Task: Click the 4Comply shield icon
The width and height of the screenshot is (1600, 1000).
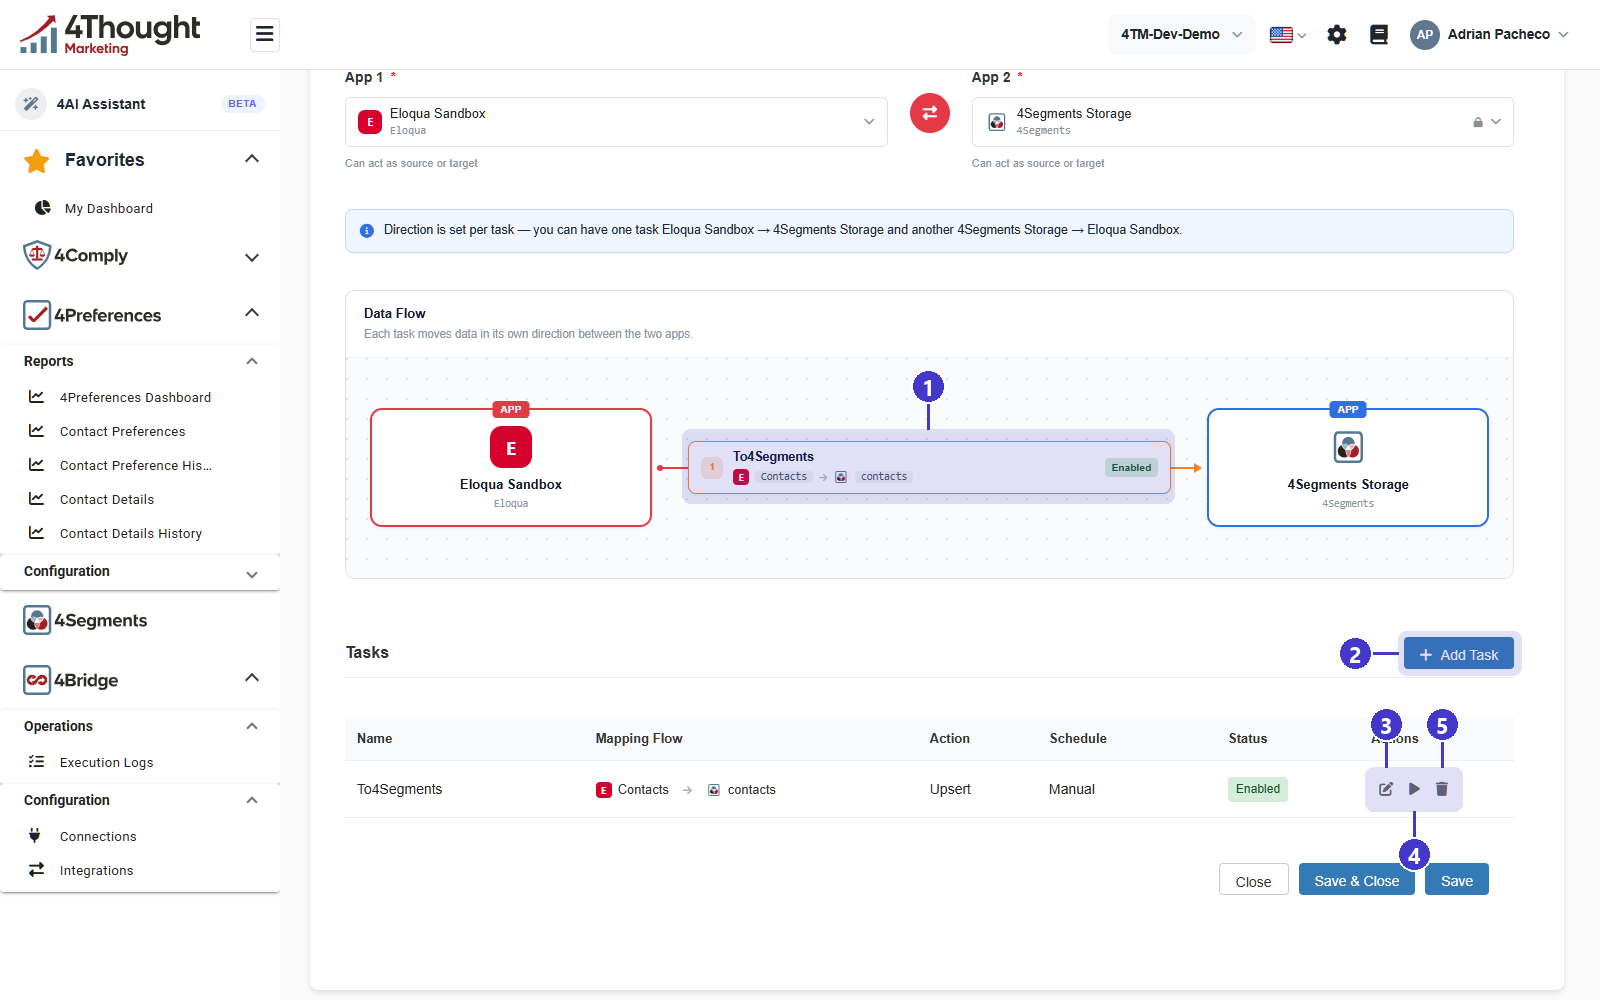Action: (x=37, y=255)
